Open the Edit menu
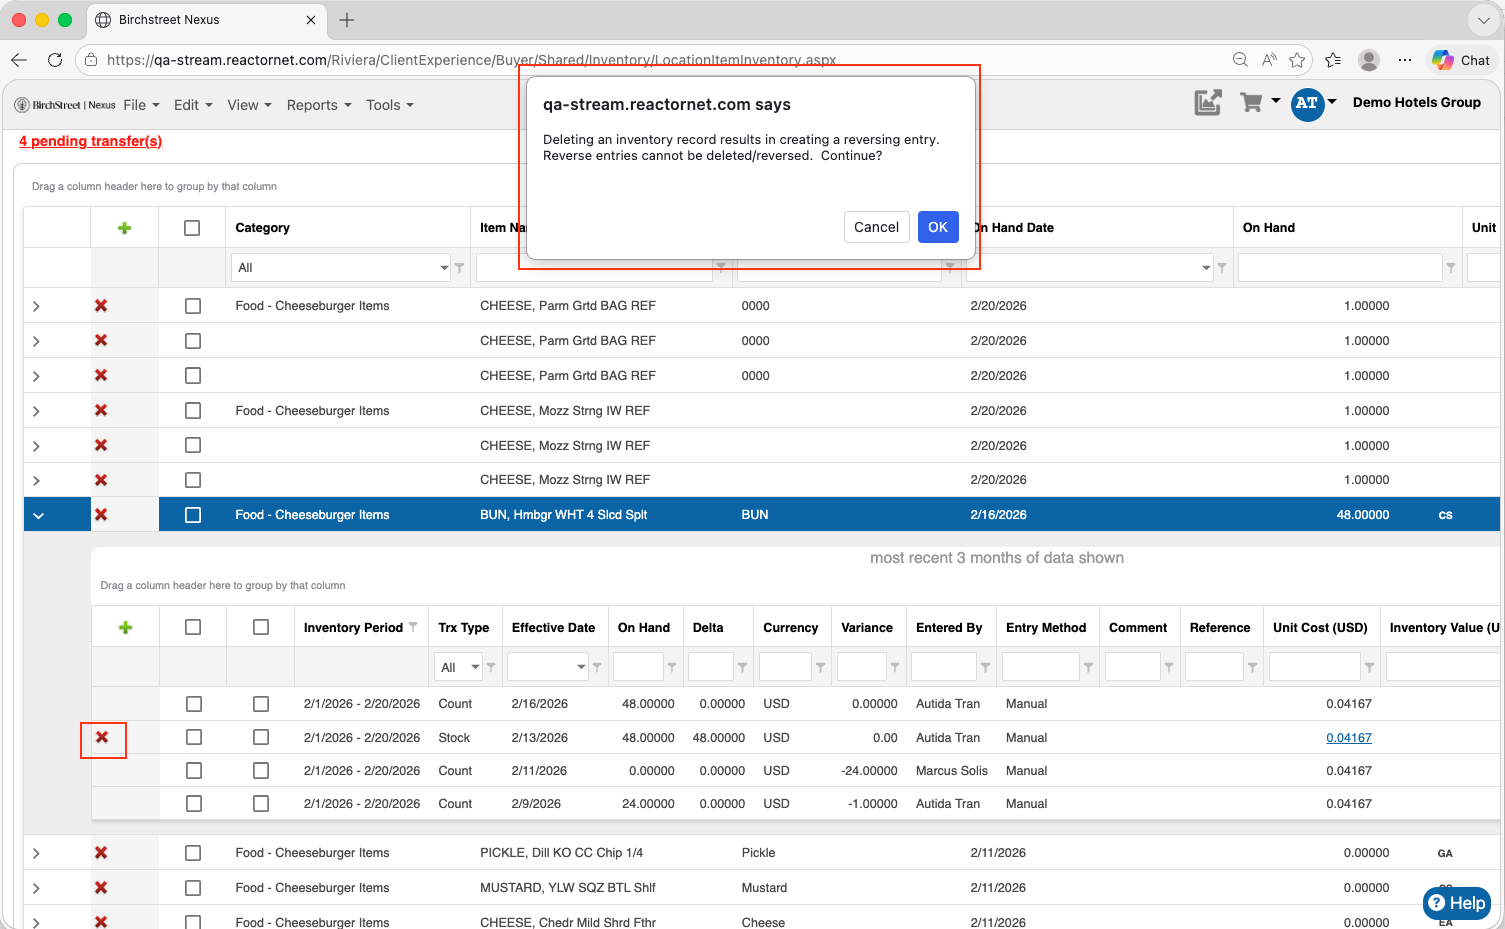Image resolution: width=1505 pixels, height=929 pixels. (193, 105)
